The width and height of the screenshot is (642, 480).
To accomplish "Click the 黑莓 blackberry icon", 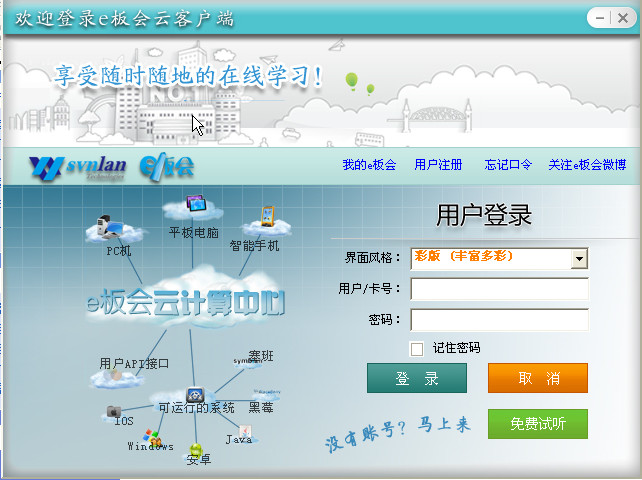I will [x=266, y=393].
